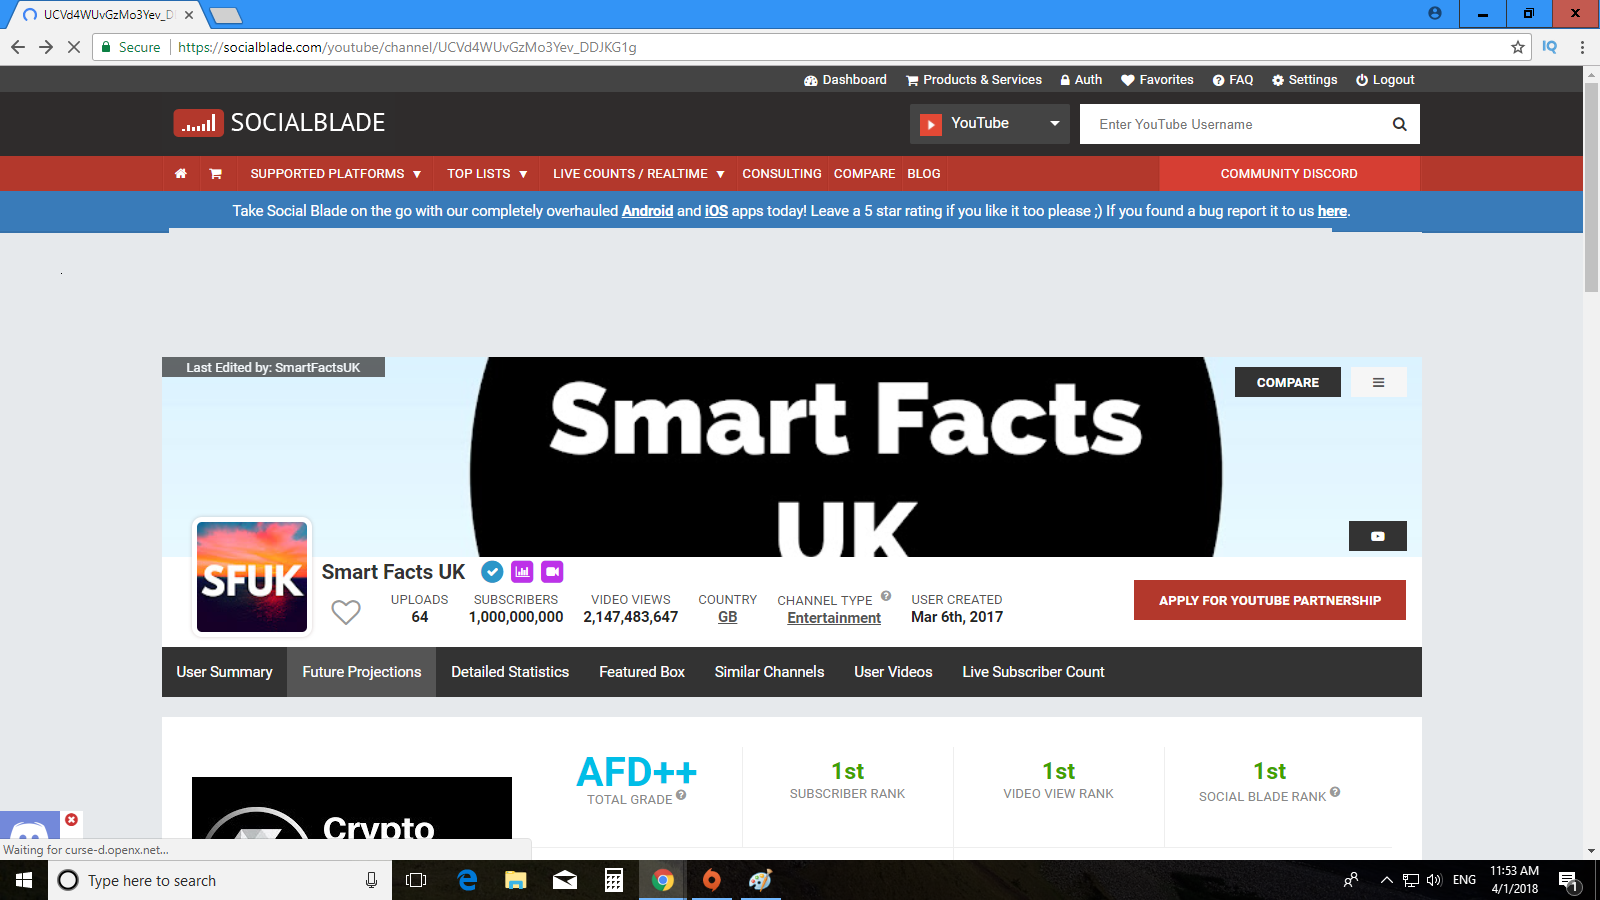Open the hamburger menu beside Compare

tap(1378, 382)
